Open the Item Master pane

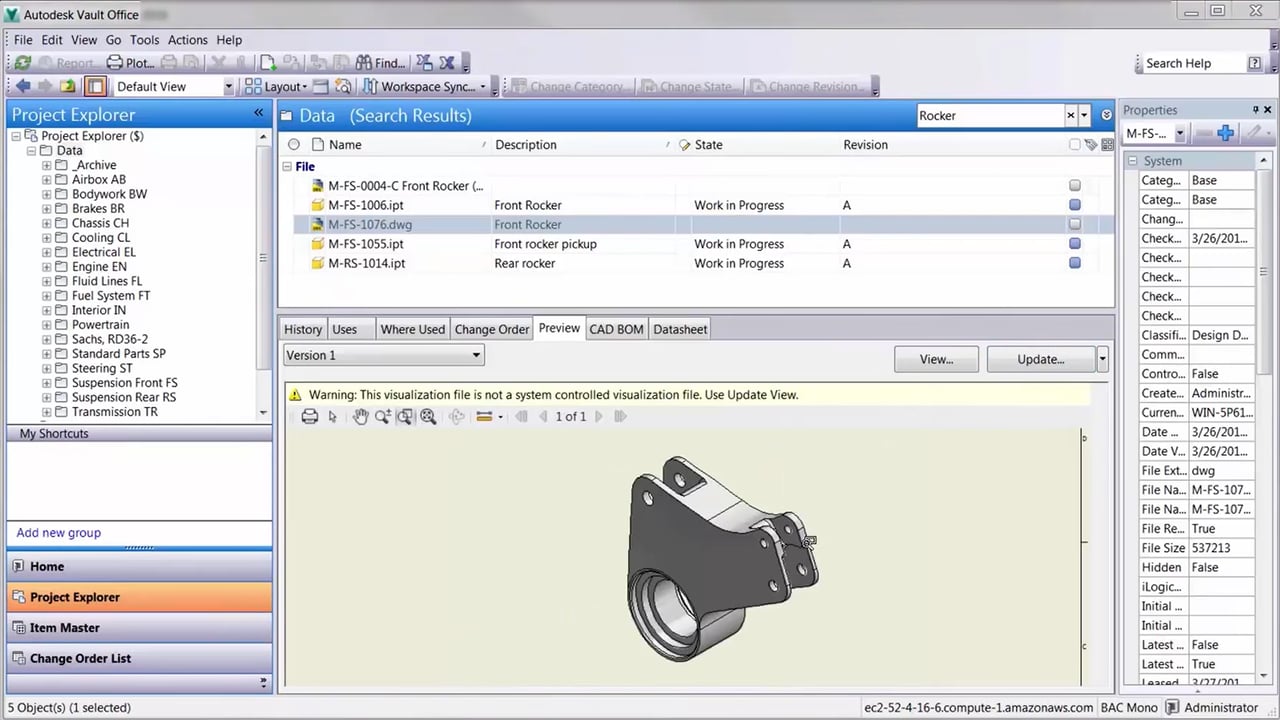tap(139, 628)
